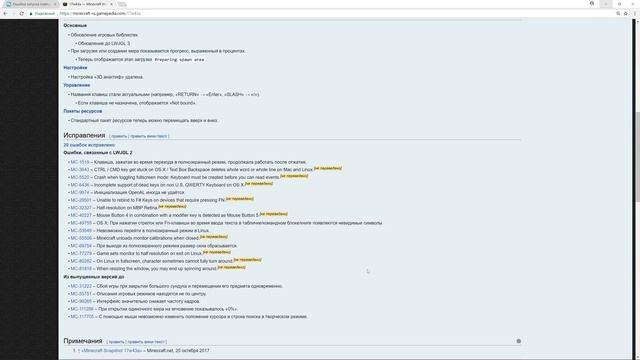
Task: Click 'Ошибки, связанные с LWJGL 2' subheading
Action: [x=98, y=153]
